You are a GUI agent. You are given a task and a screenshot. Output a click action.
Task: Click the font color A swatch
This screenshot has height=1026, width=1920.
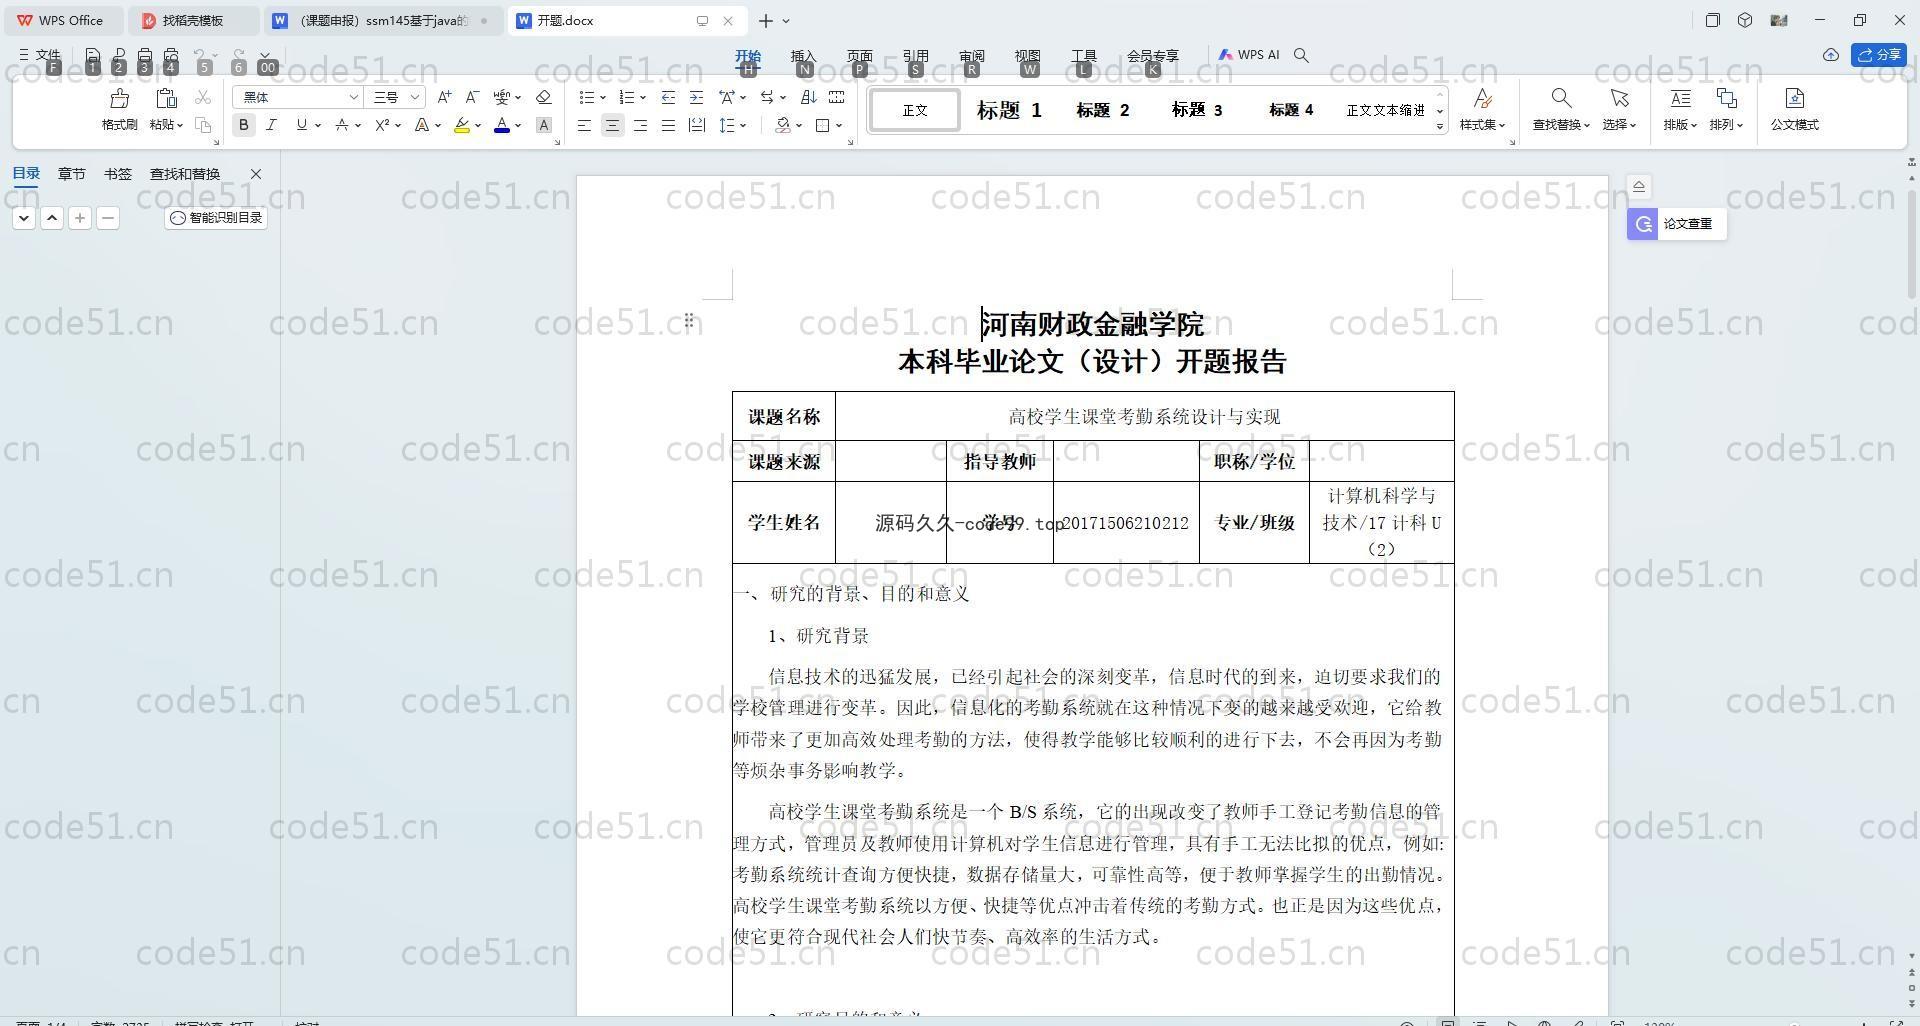coord(502,125)
